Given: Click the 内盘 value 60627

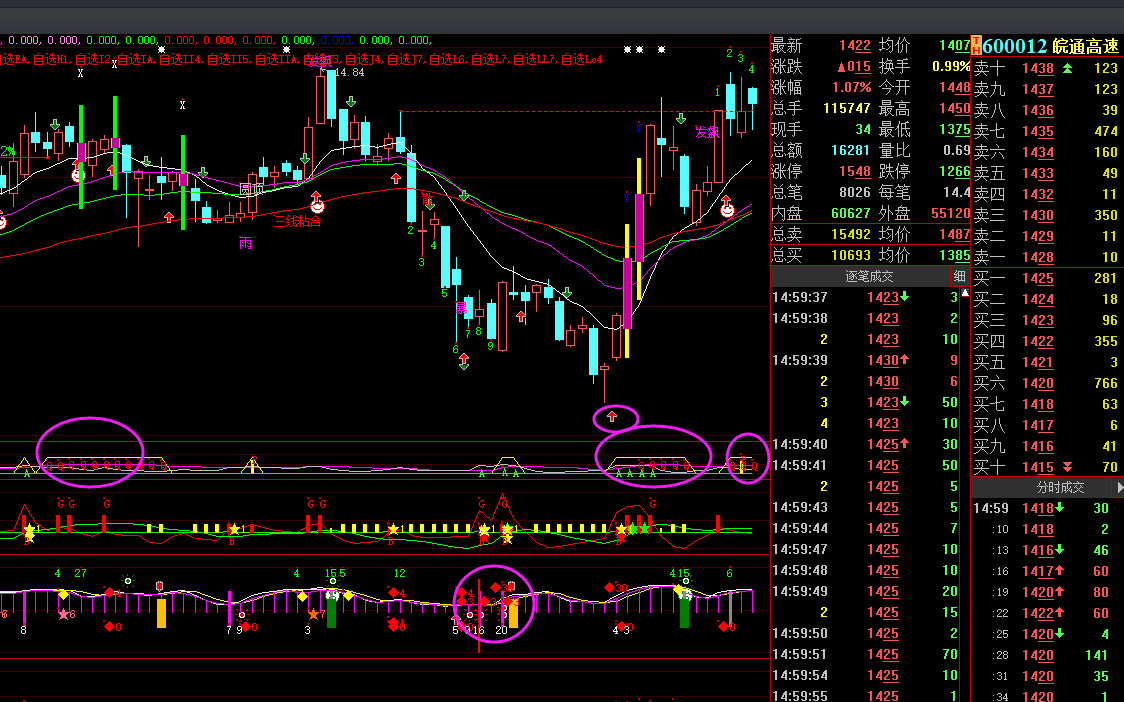Looking at the screenshot, I should pyautogui.click(x=851, y=213).
